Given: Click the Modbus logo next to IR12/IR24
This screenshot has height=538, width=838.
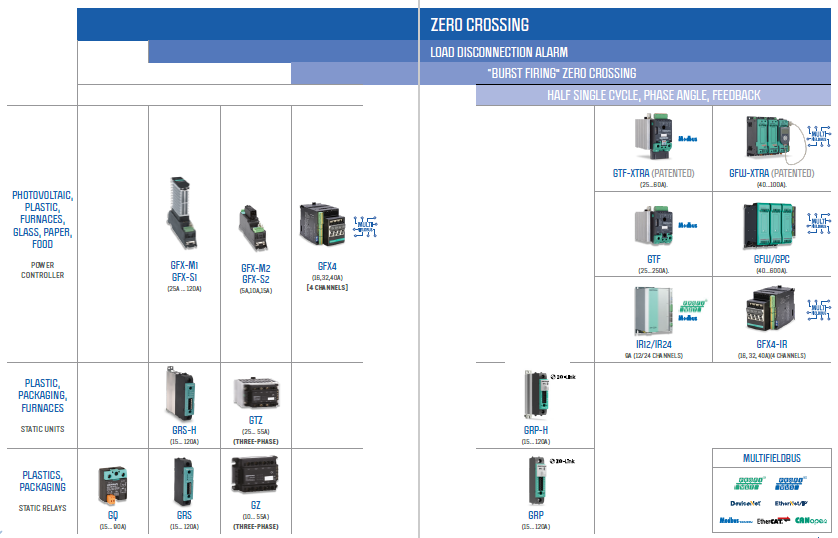Looking at the screenshot, I should (688, 318).
